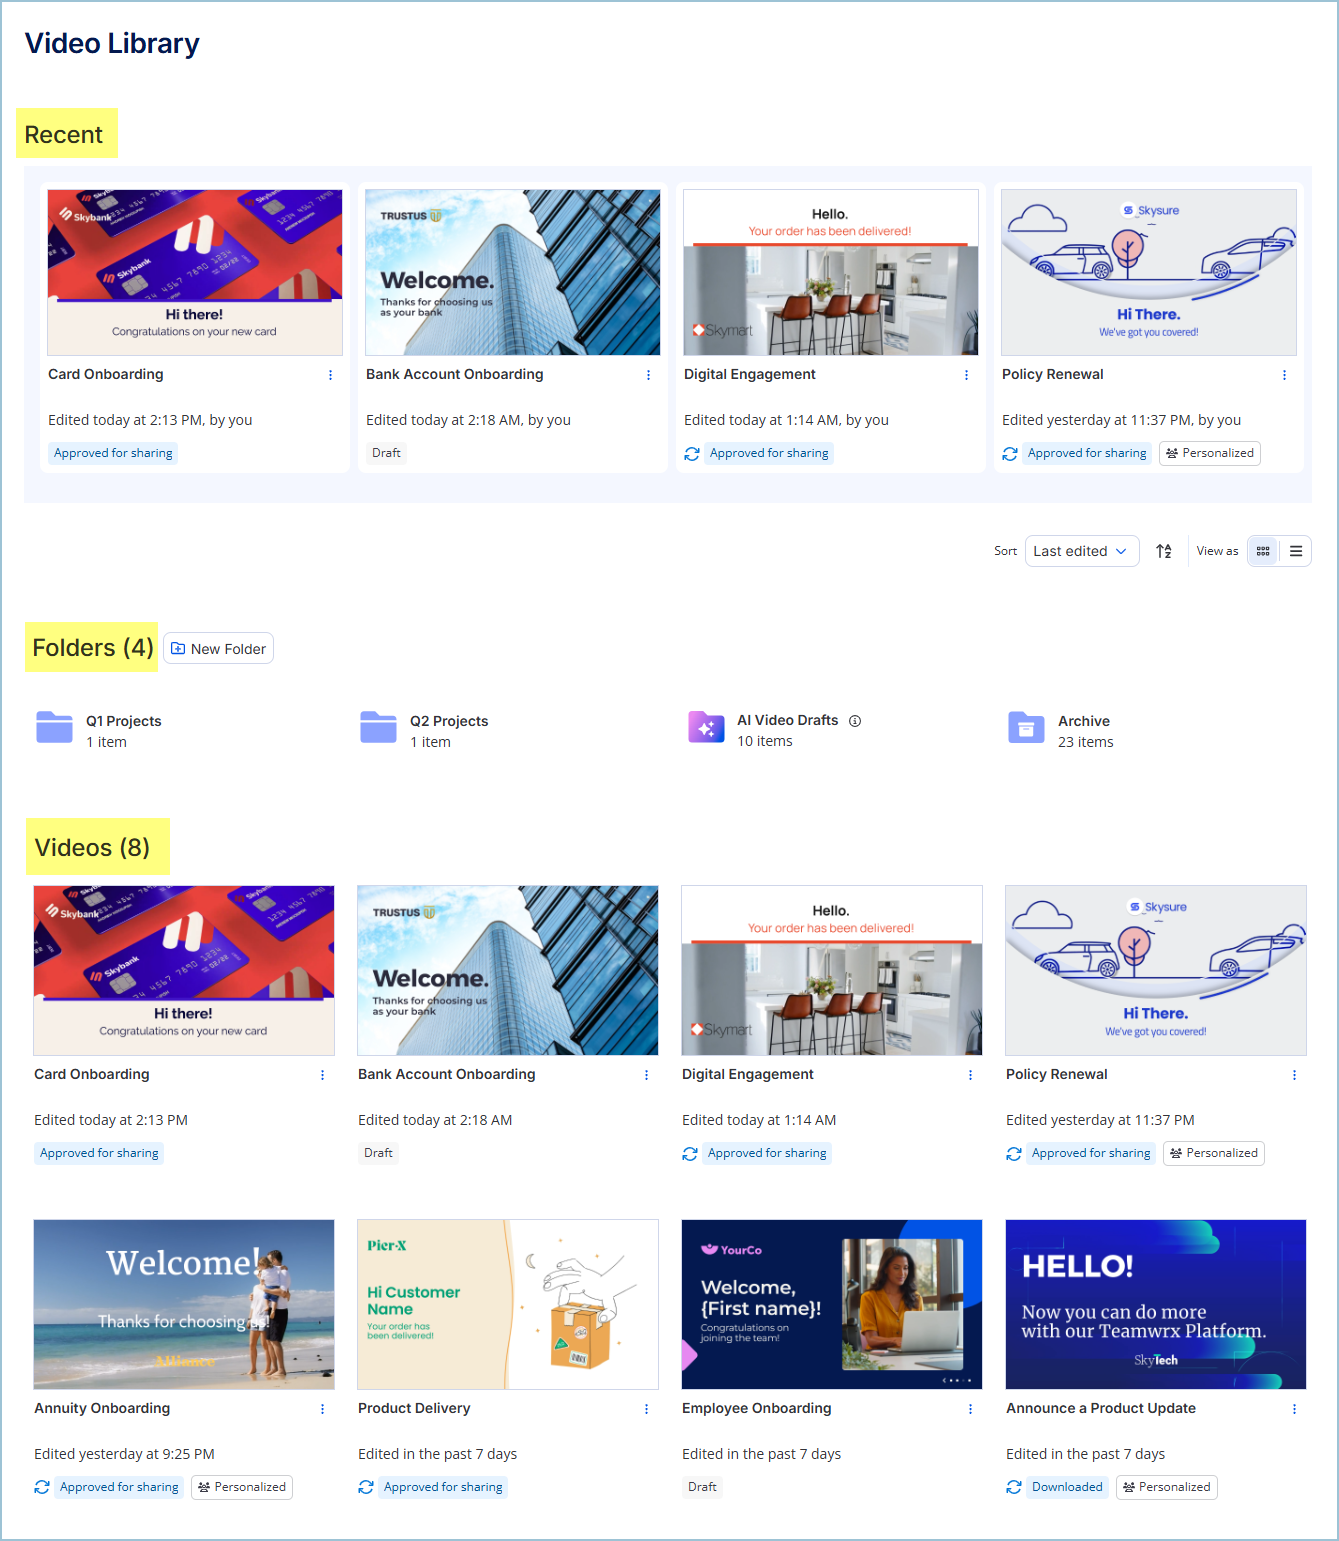Open more options for Card Onboarding in Recent
Screen dimensions: 1339x1541
click(x=330, y=375)
